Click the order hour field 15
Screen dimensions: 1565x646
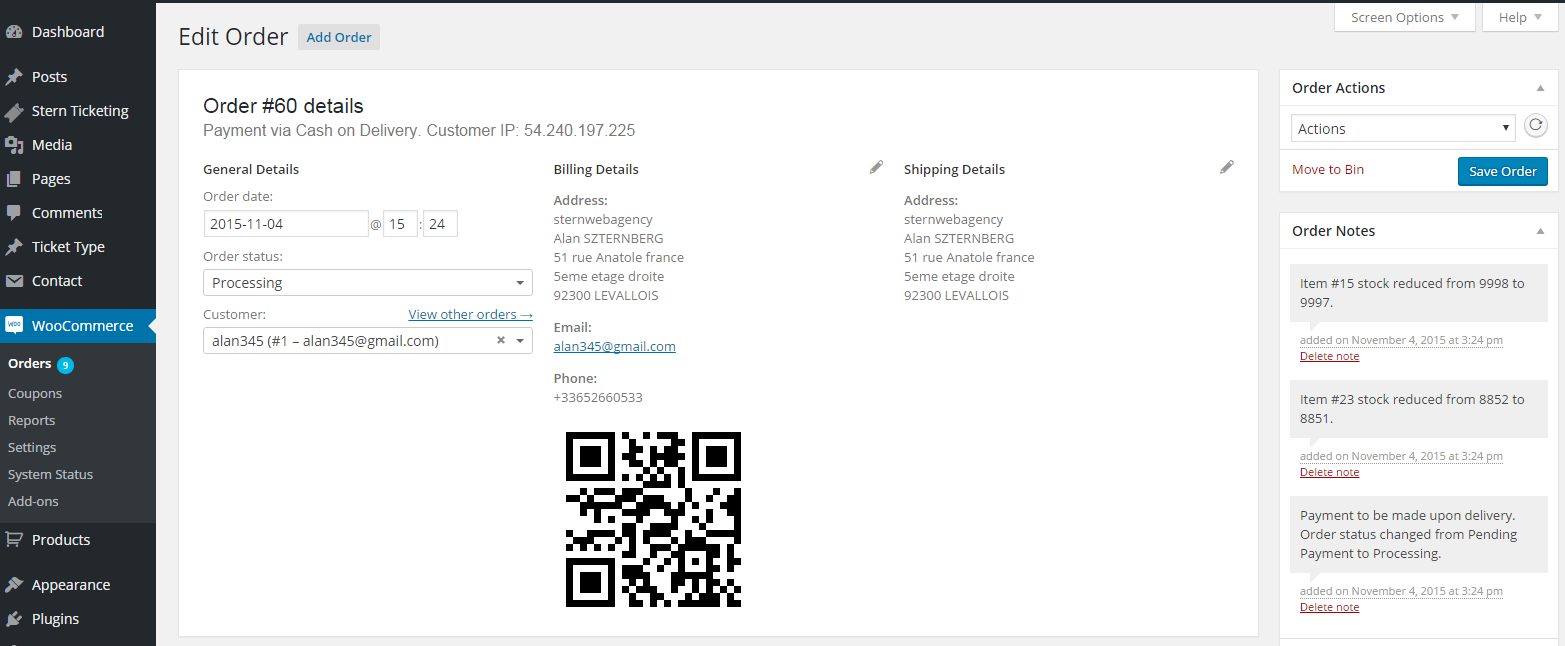click(x=400, y=224)
